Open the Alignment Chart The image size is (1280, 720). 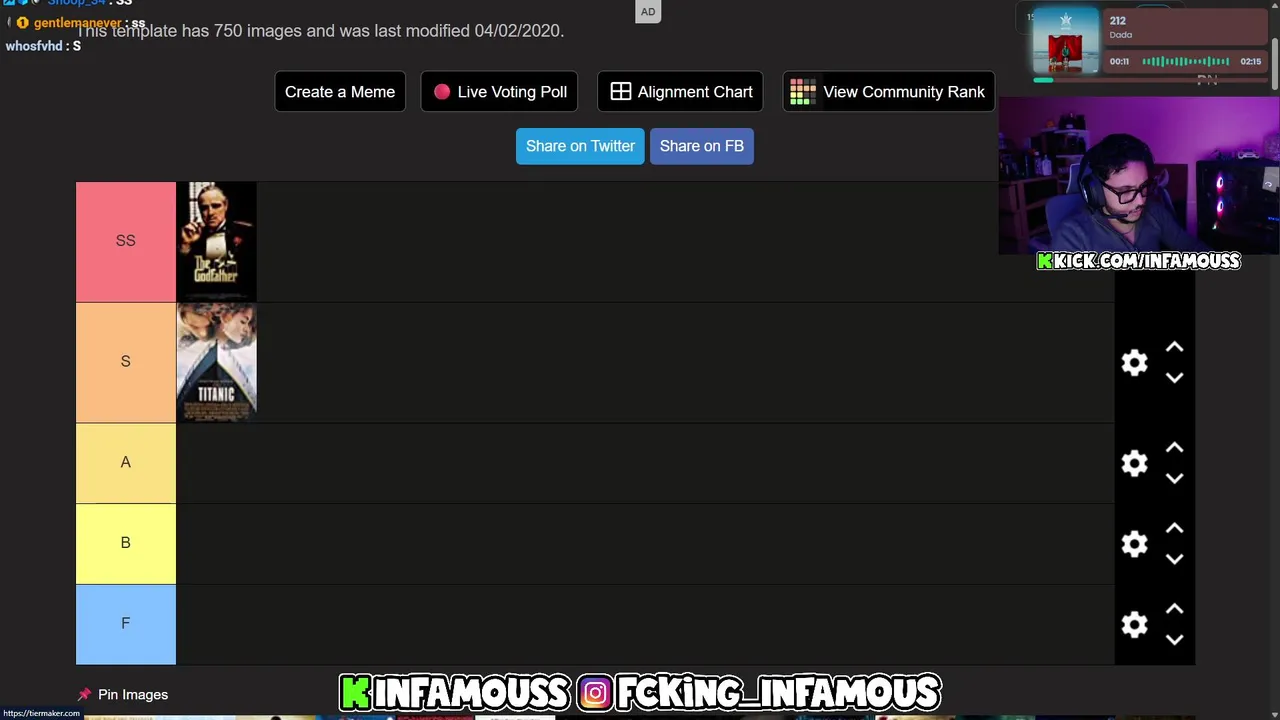click(x=680, y=92)
